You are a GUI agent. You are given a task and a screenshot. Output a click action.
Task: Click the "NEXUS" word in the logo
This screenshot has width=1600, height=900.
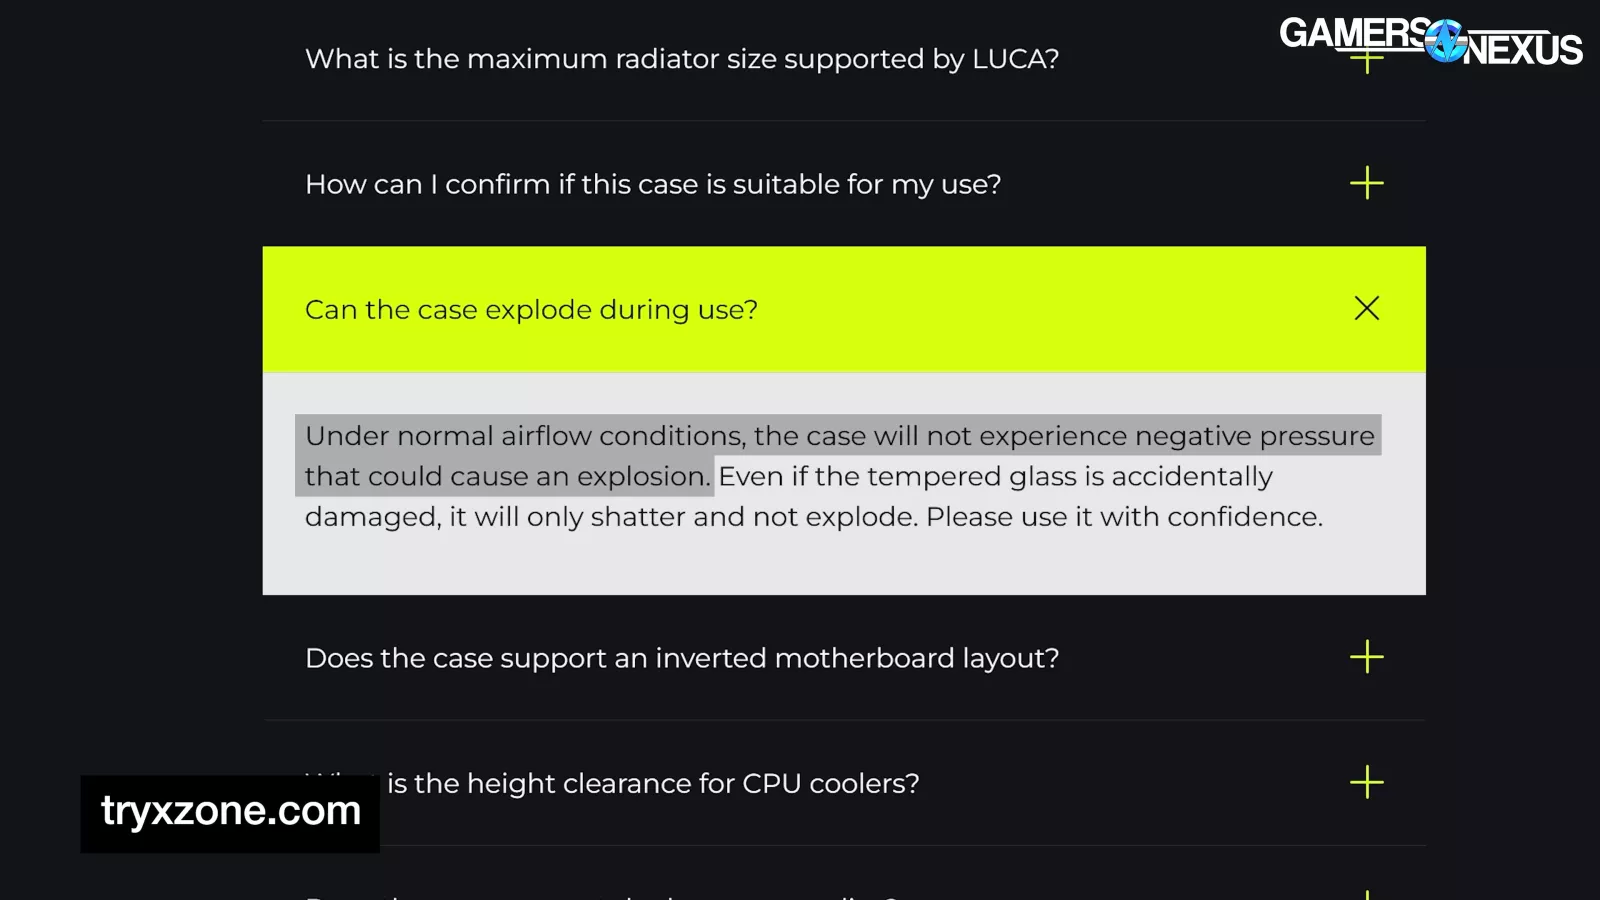1524,49
